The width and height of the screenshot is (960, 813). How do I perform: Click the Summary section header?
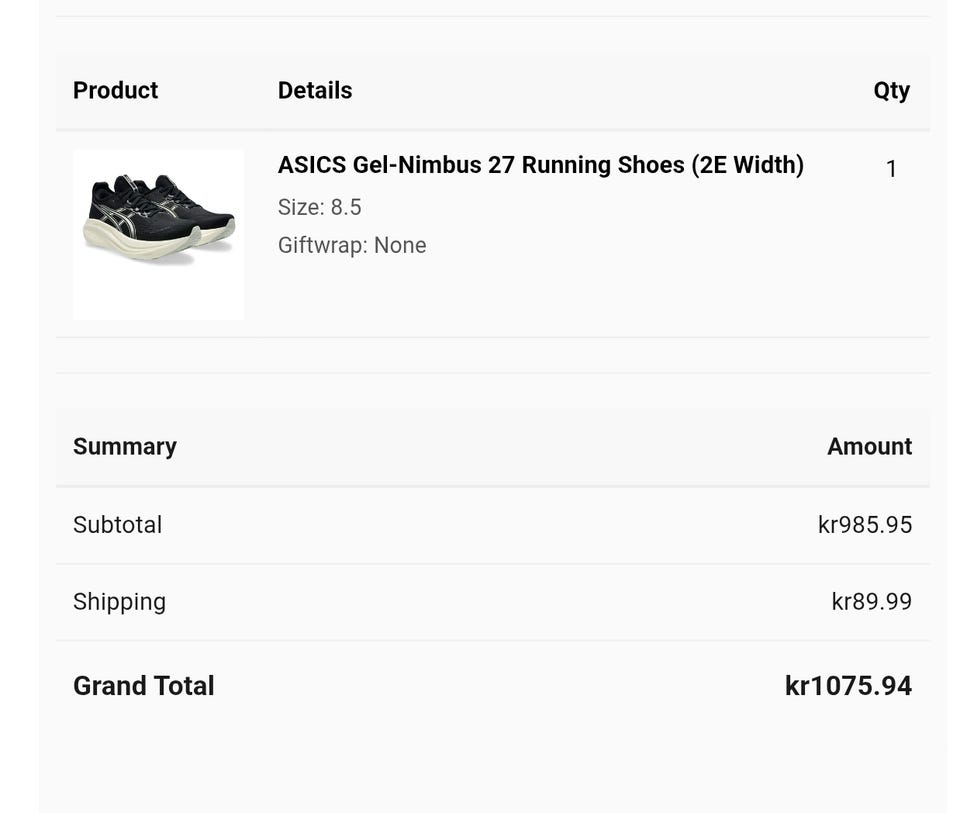tap(125, 446)
